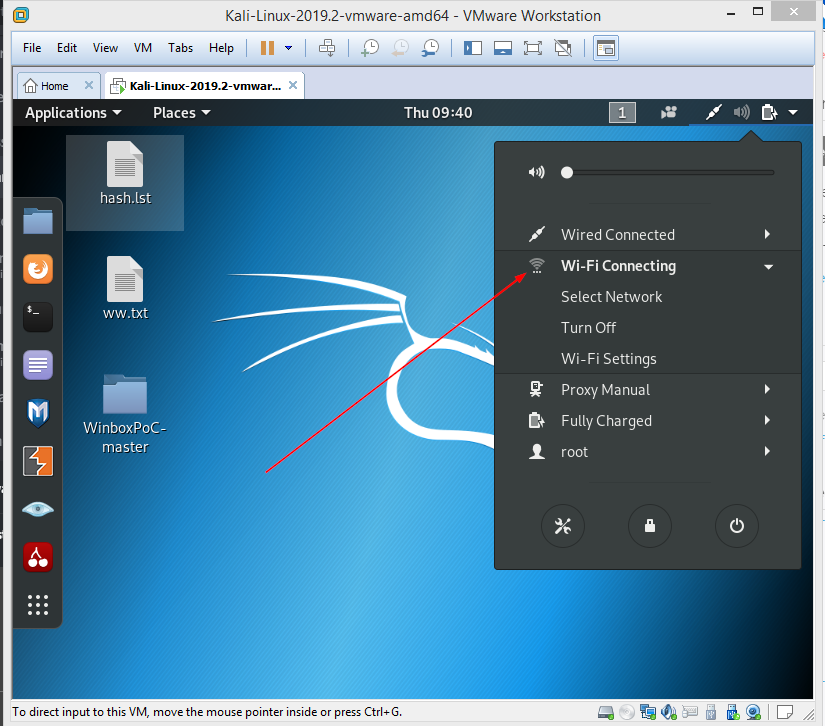Launch Metasploit from the dock
The height and width of the screenshot is (726, 825).
[x=38, y=413]
